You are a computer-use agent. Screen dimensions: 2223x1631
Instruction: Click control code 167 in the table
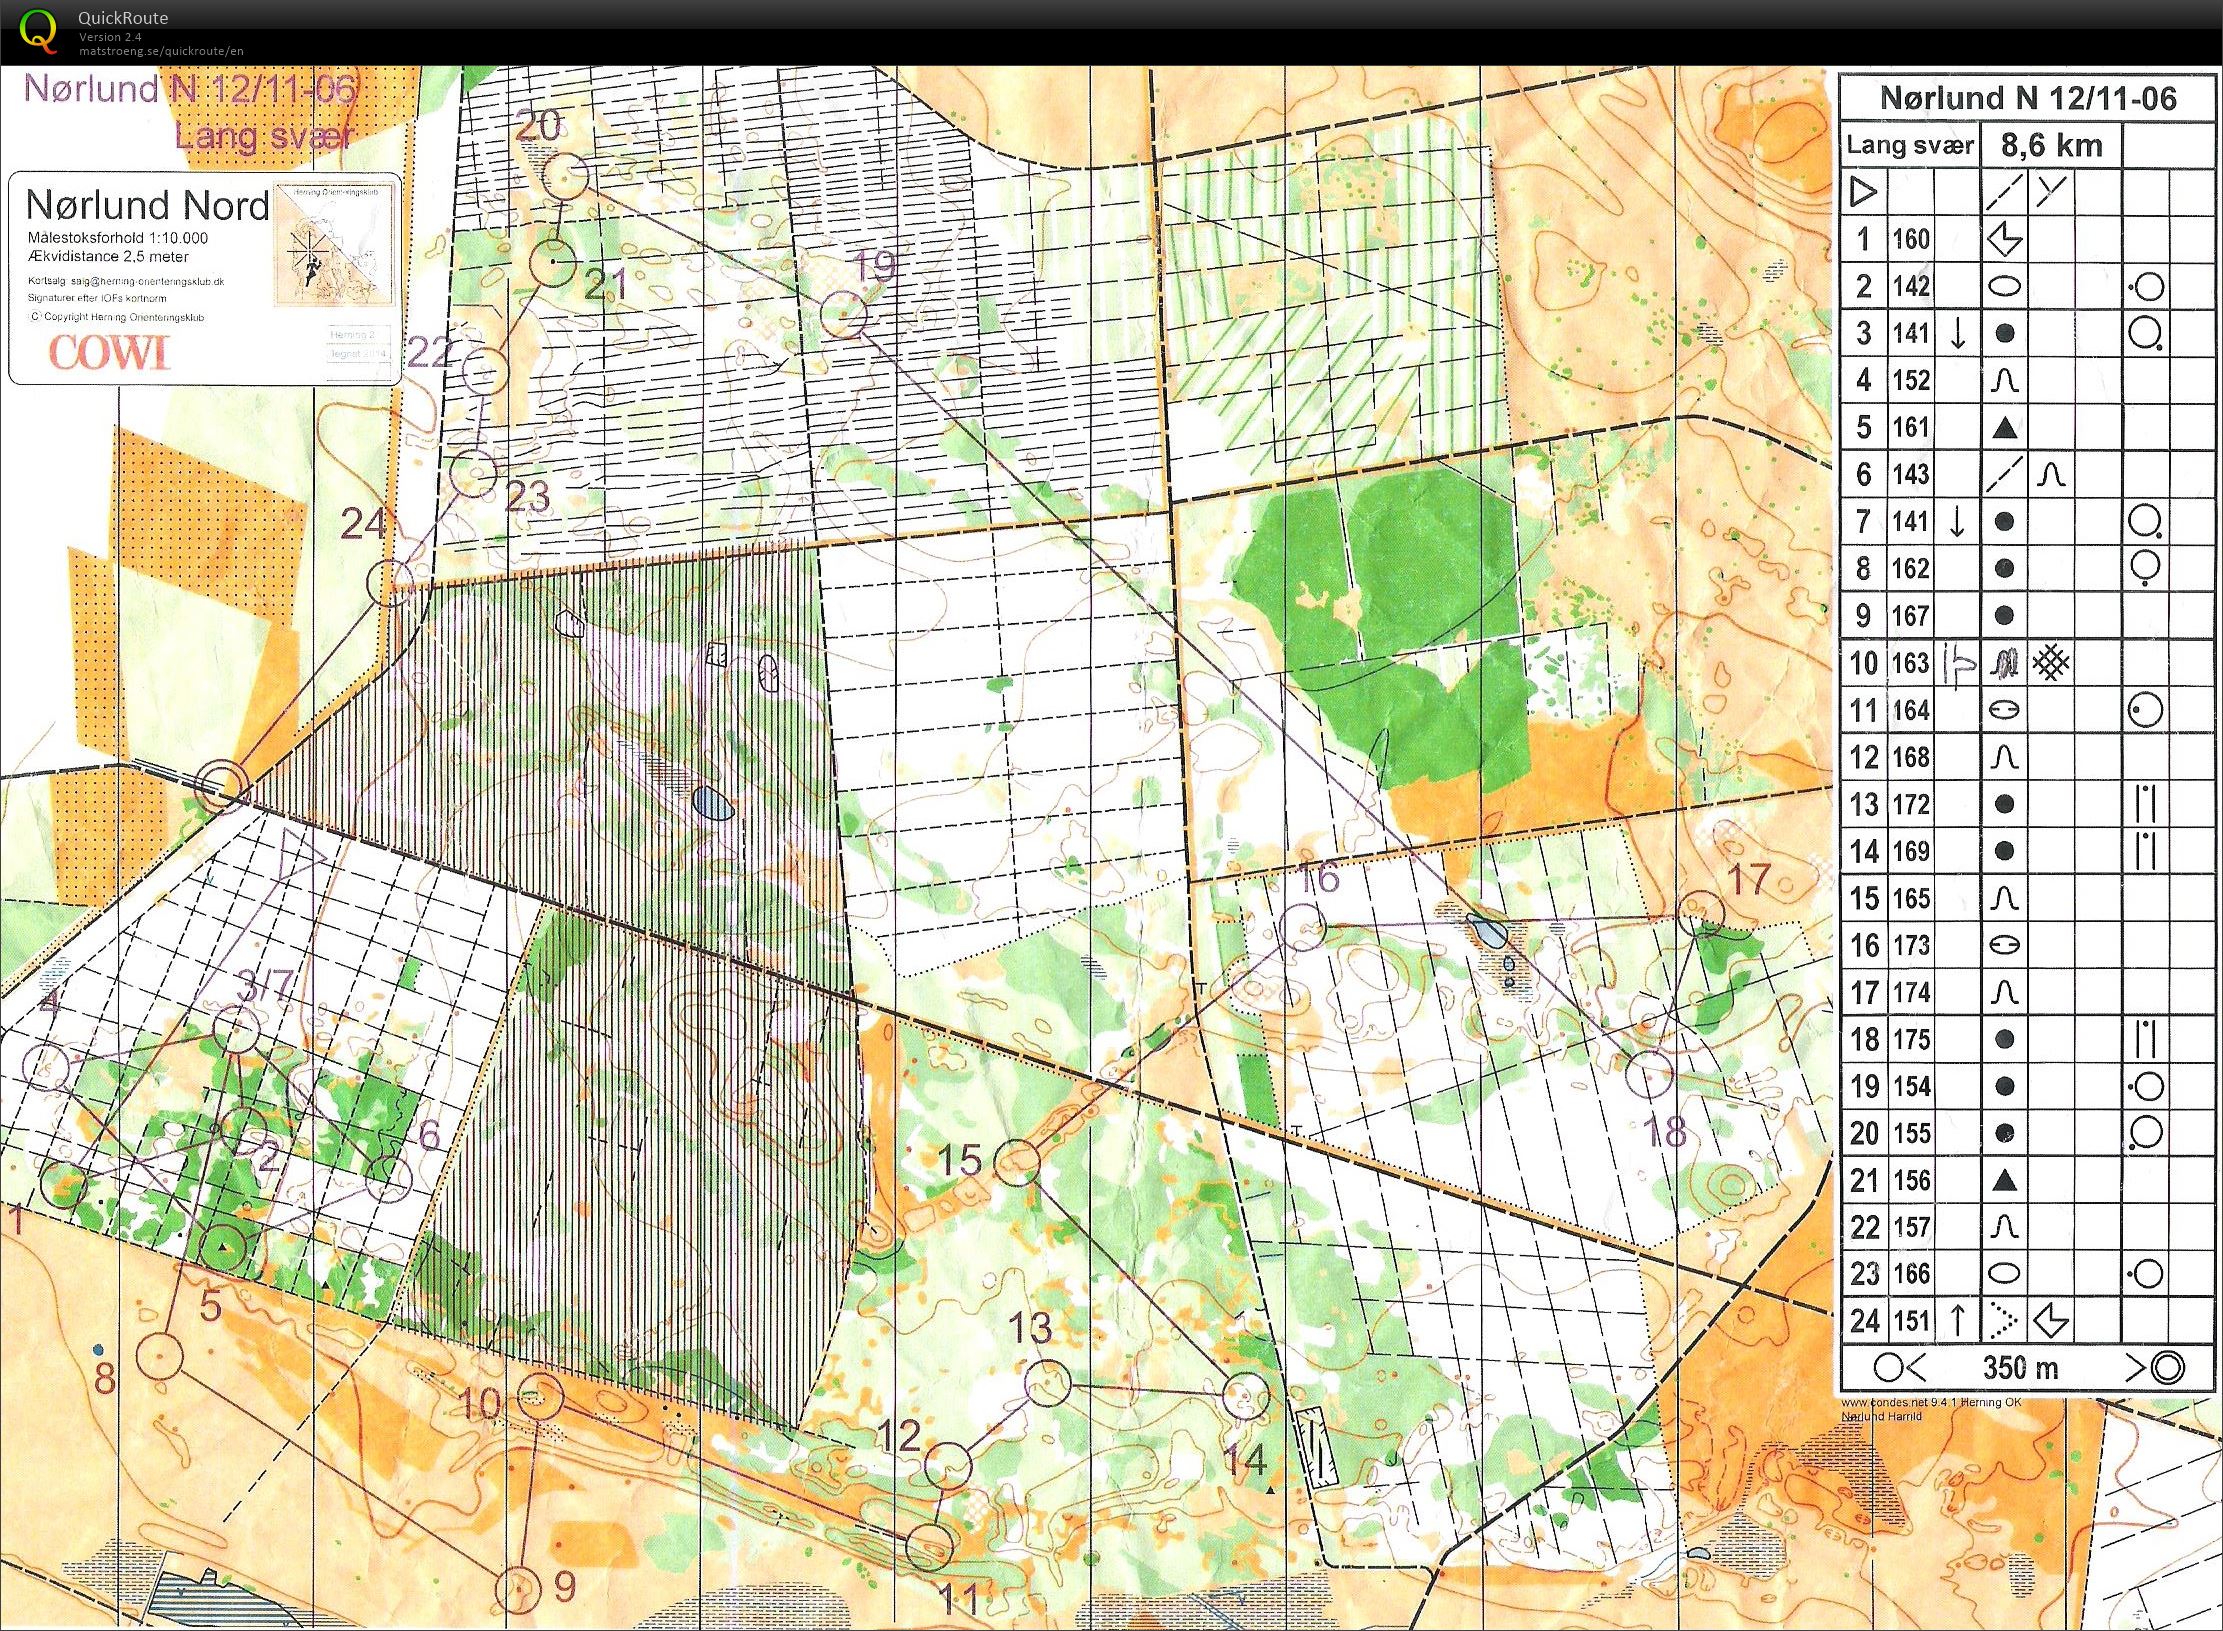1911,615
